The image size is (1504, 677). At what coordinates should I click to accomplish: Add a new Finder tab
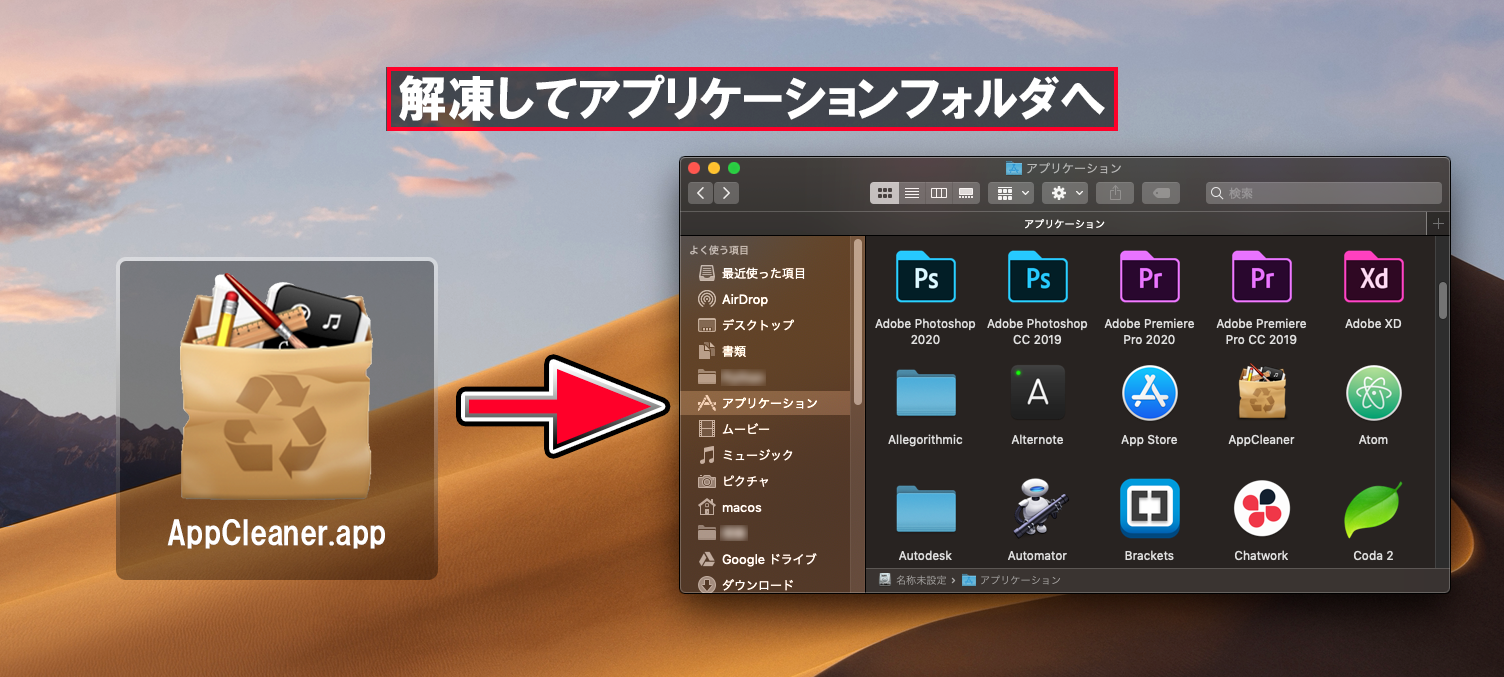[1438, 224]
